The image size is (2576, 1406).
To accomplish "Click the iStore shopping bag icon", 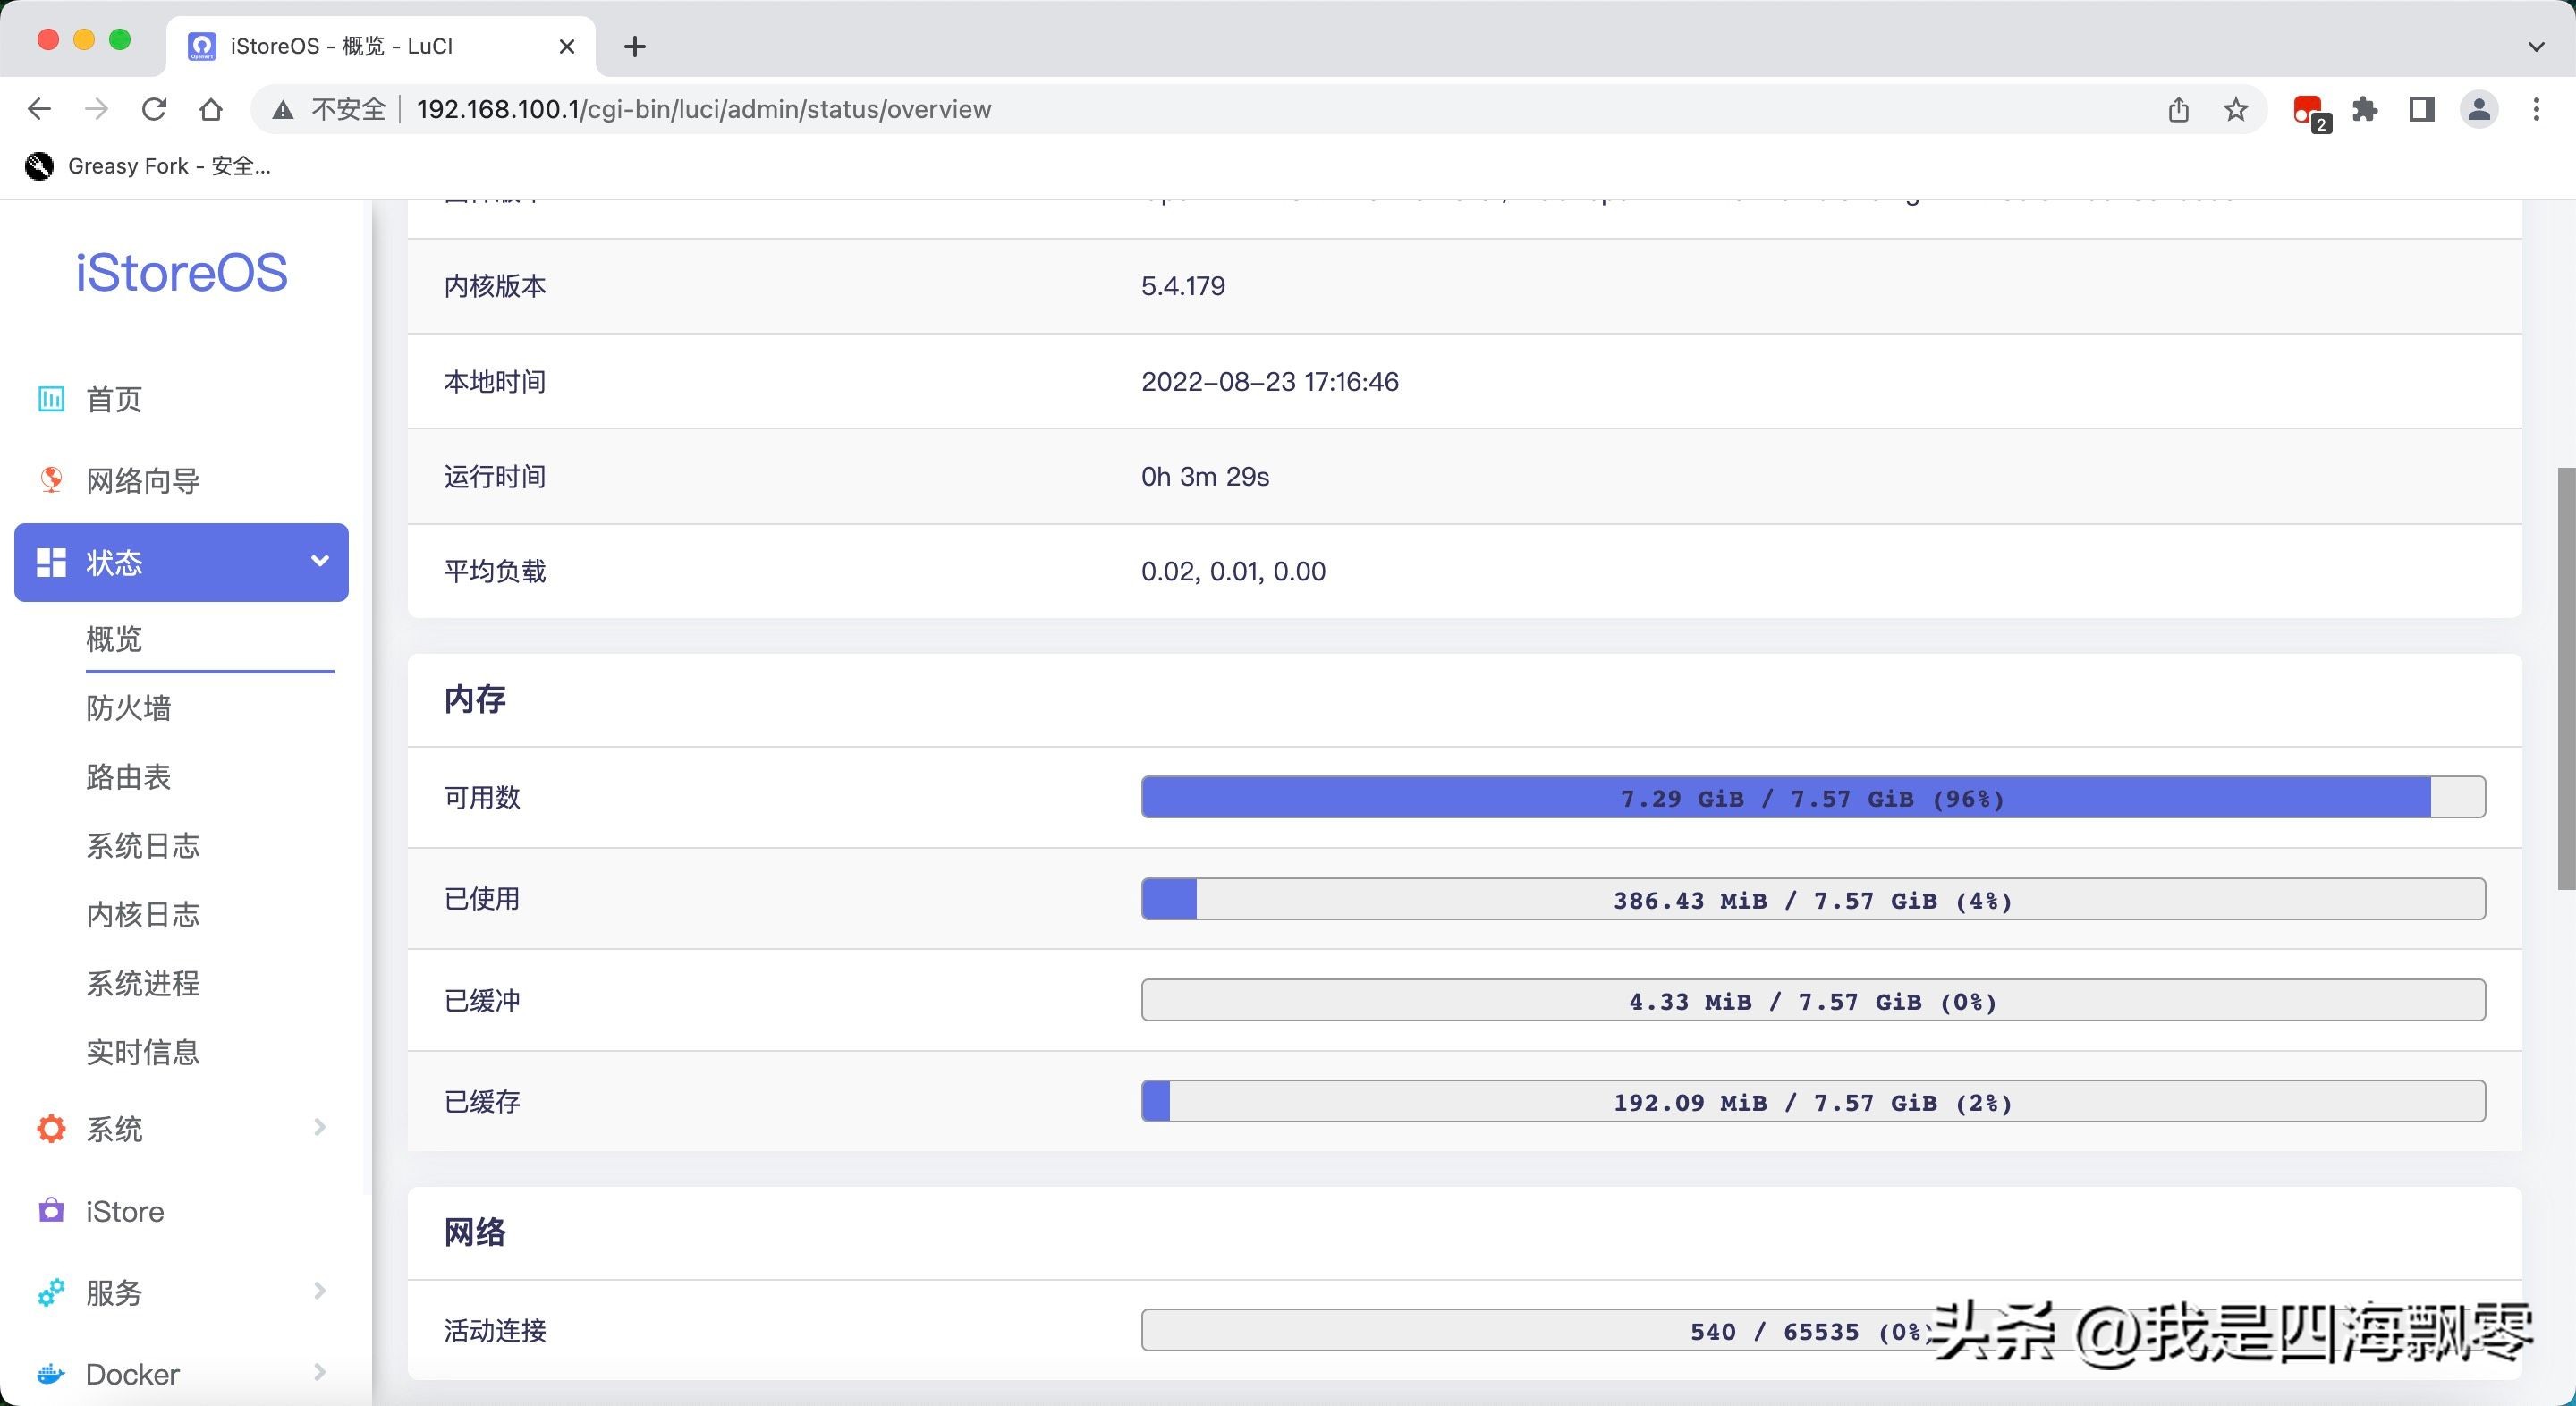I will click(51, 1210).
